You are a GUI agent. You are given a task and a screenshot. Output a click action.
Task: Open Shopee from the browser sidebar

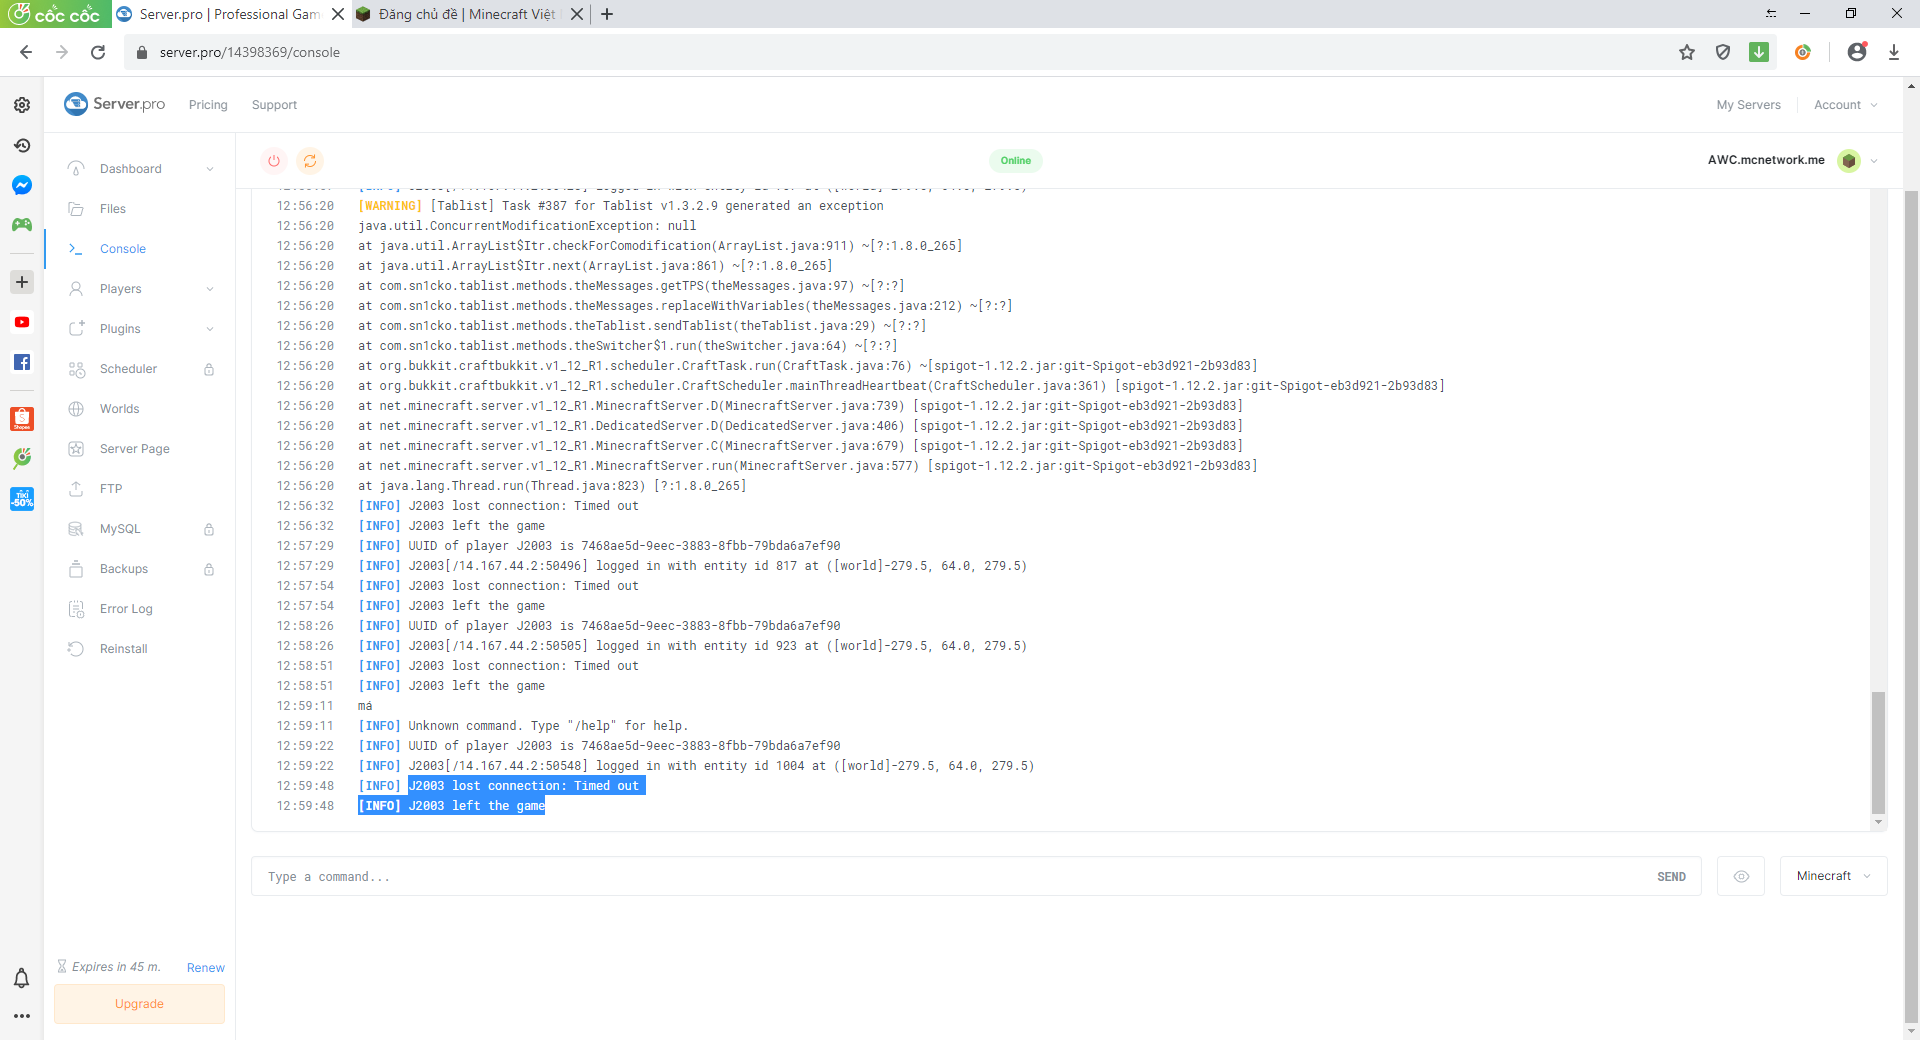pyautogui.click(x=22, y=419)
